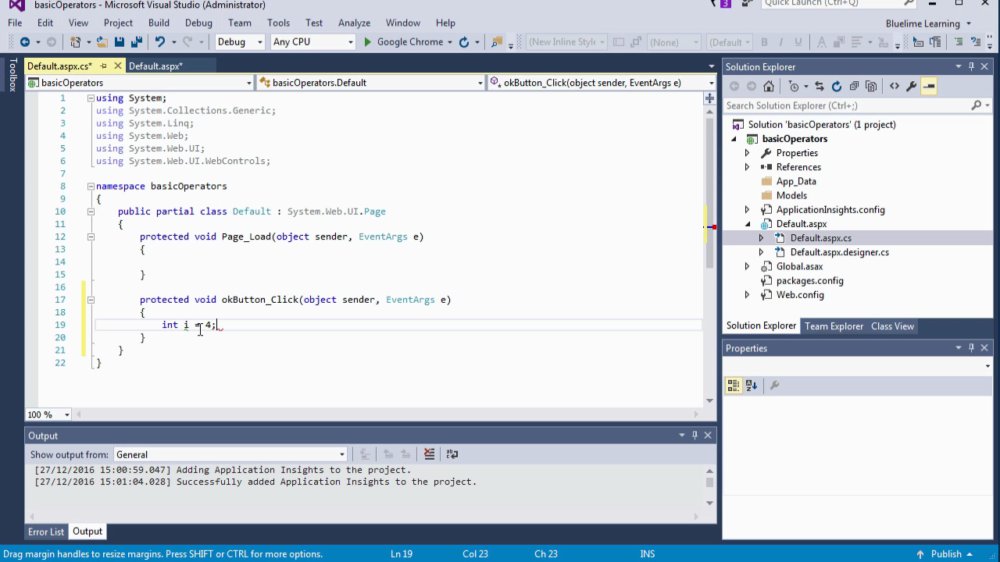Click the Find in Files toolbar icon

pos(497,42)
